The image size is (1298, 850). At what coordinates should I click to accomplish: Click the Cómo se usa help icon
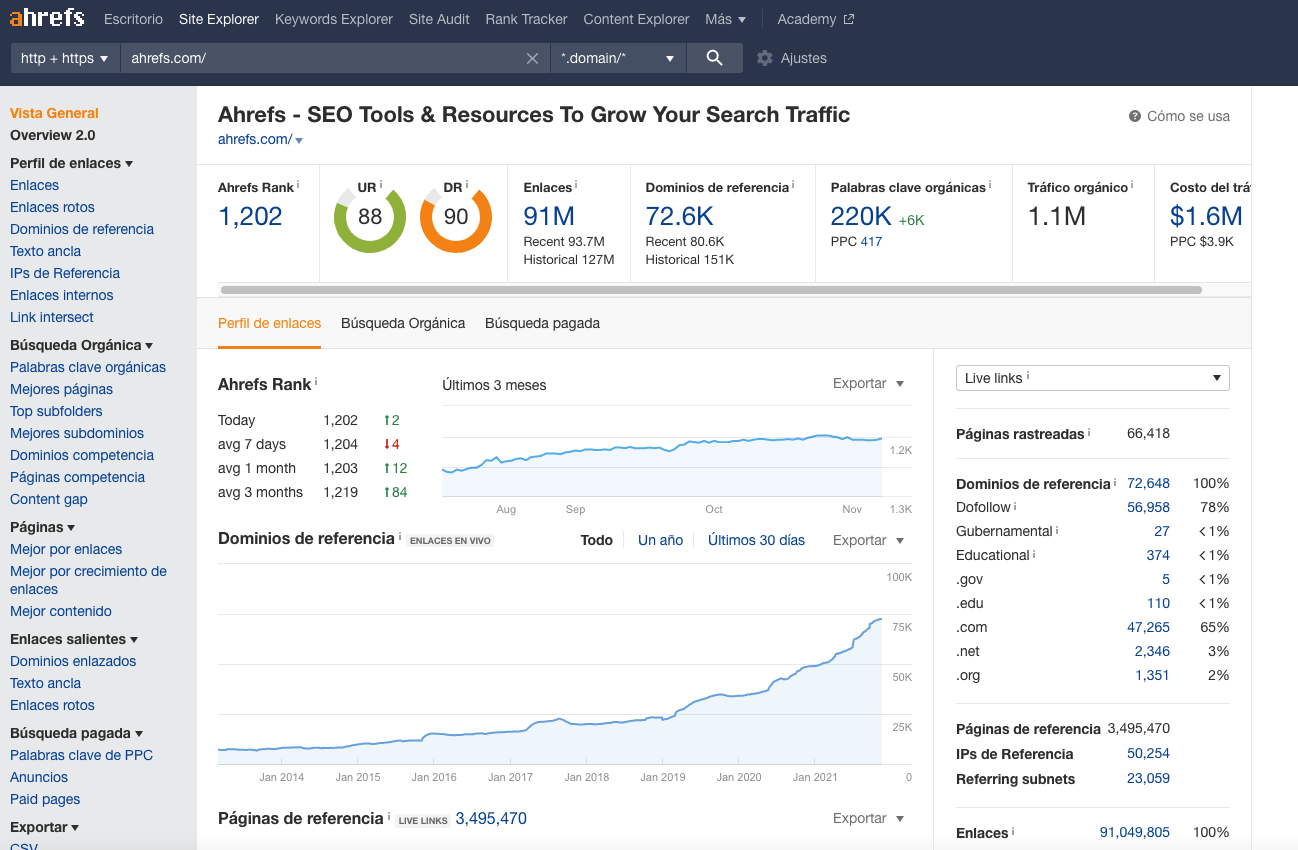pyautogui.click(x=1135, y=116)
